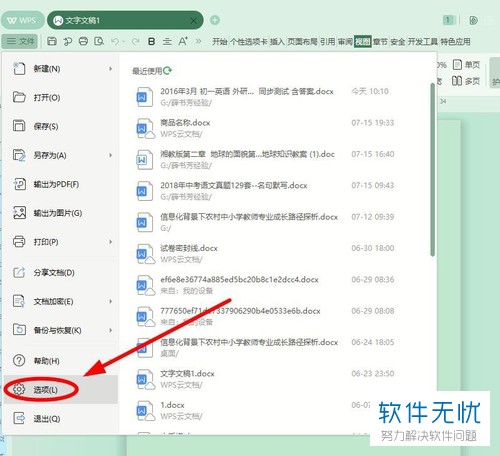Expand the 新建(N) submenu arrow
The width and height of the screenshot is (500, 456).
coord(110,69)
